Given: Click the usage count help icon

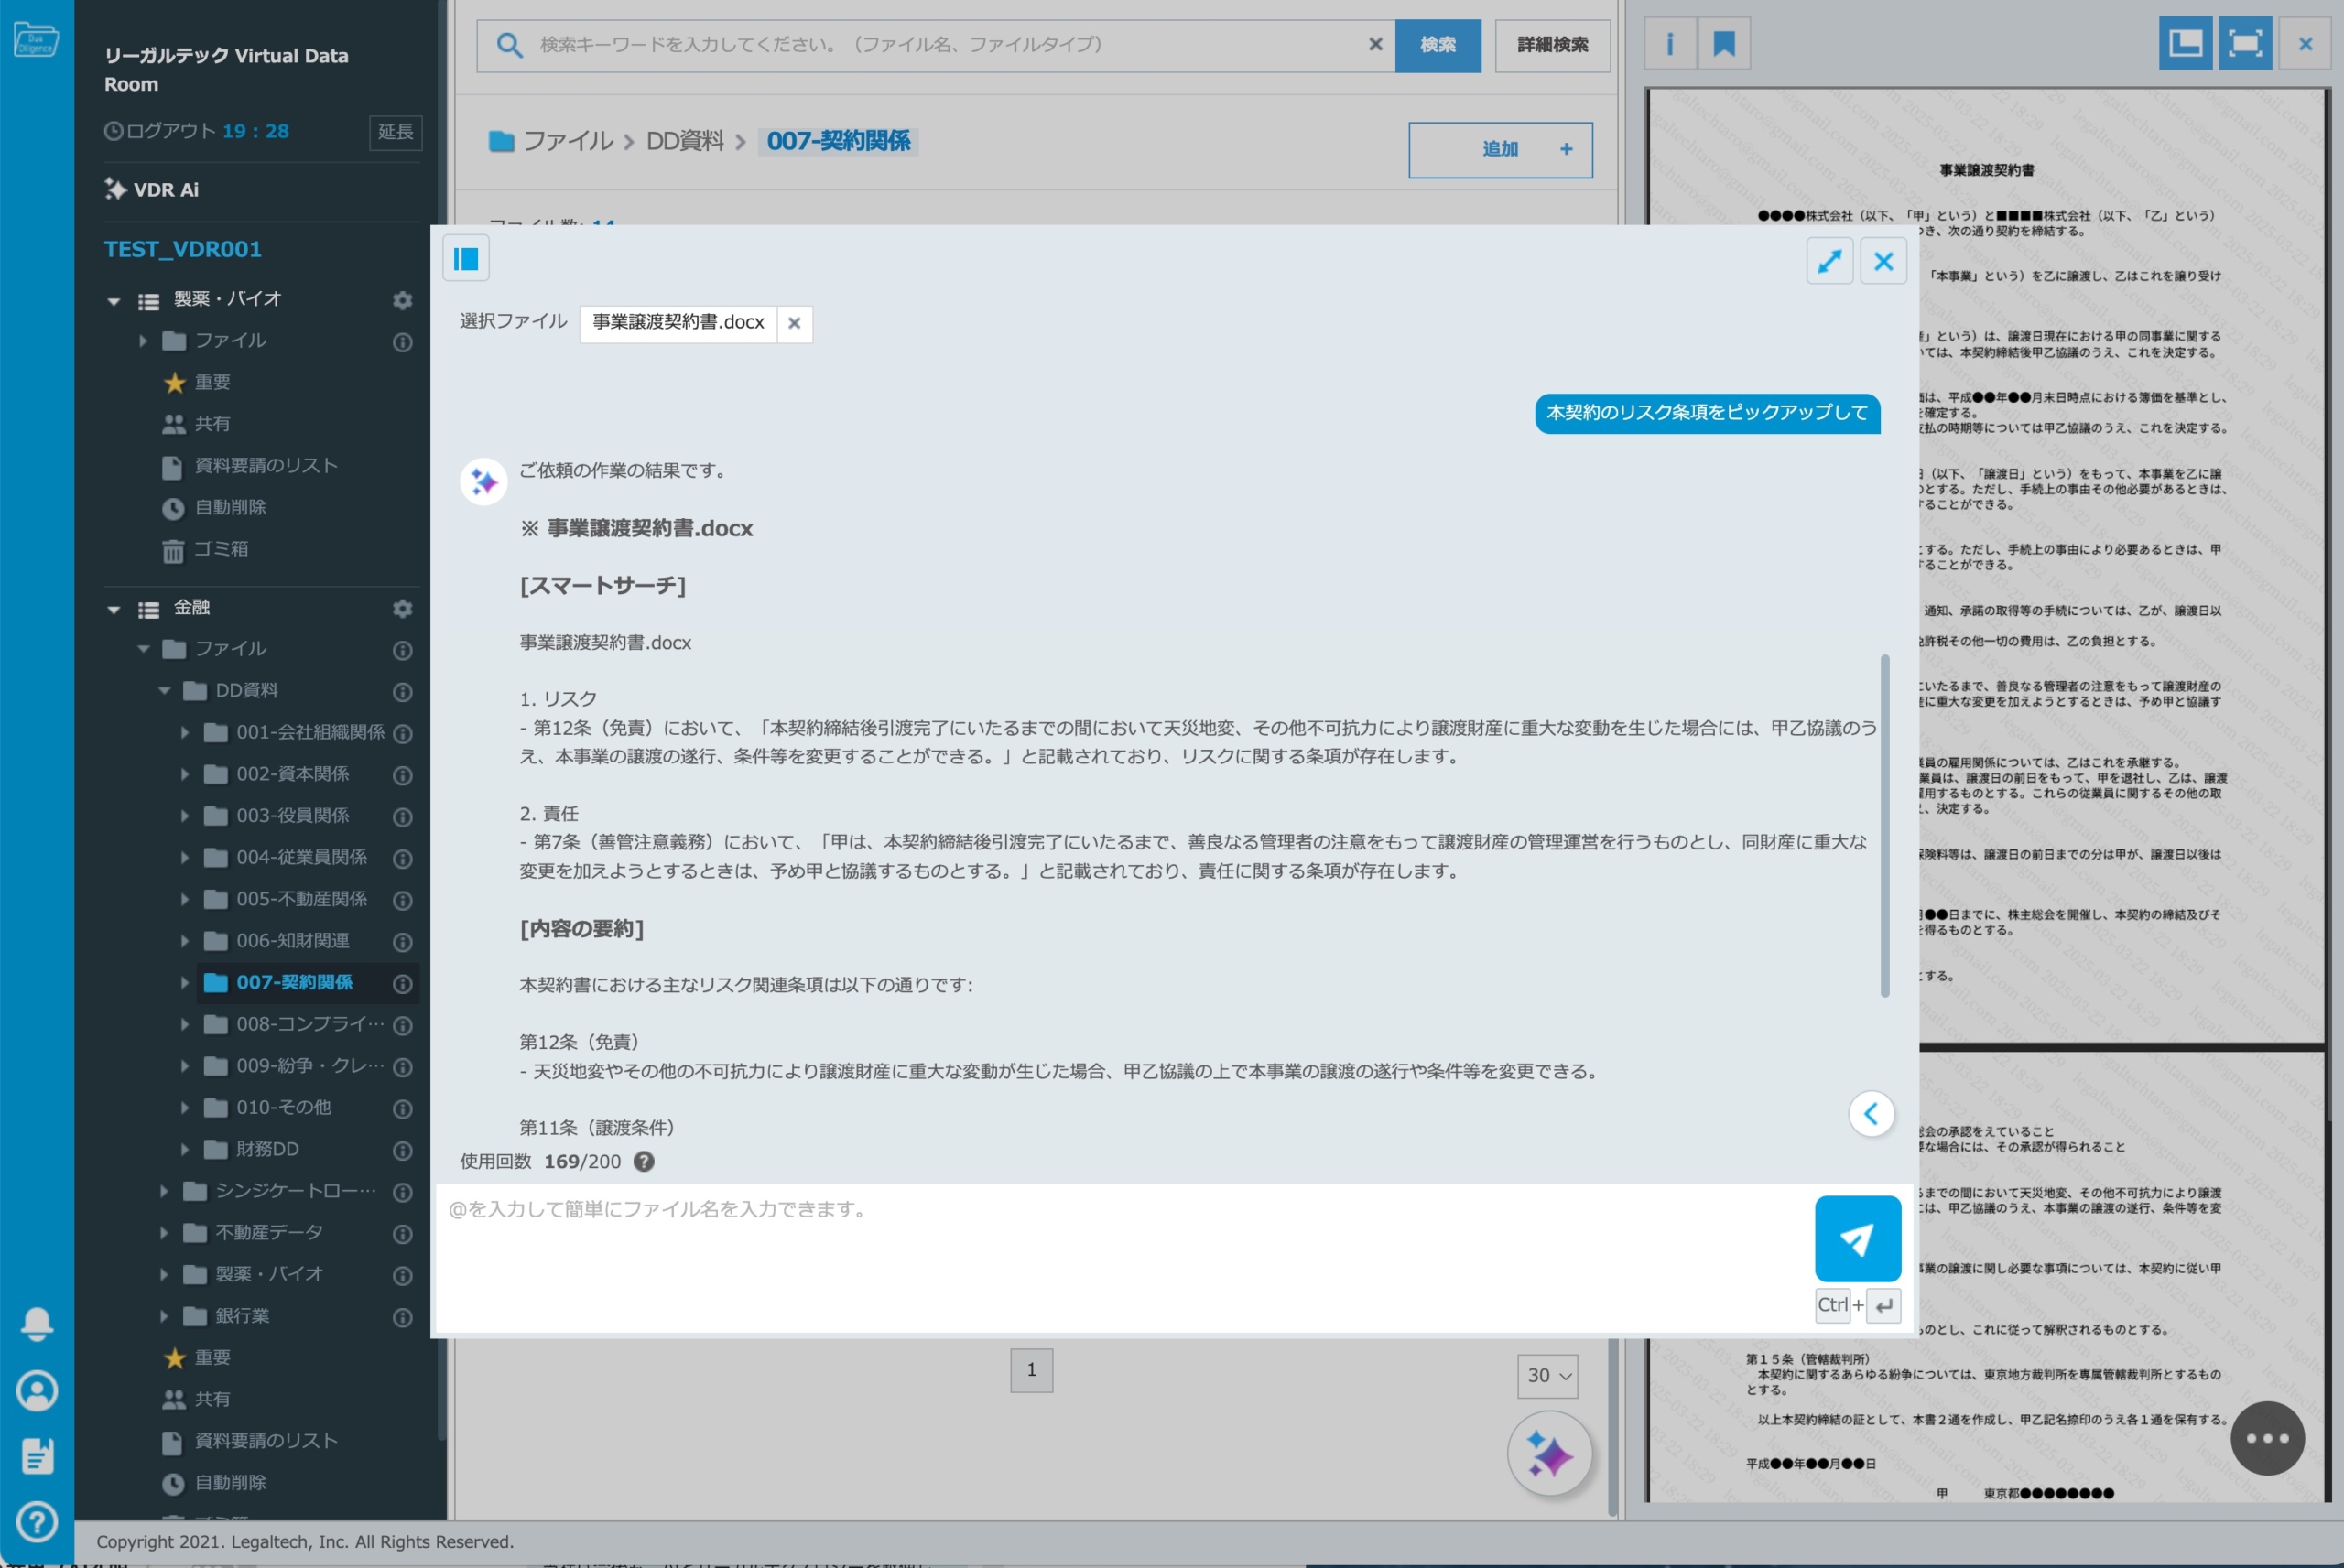Looking at the screenshot, I should 644,1161.
